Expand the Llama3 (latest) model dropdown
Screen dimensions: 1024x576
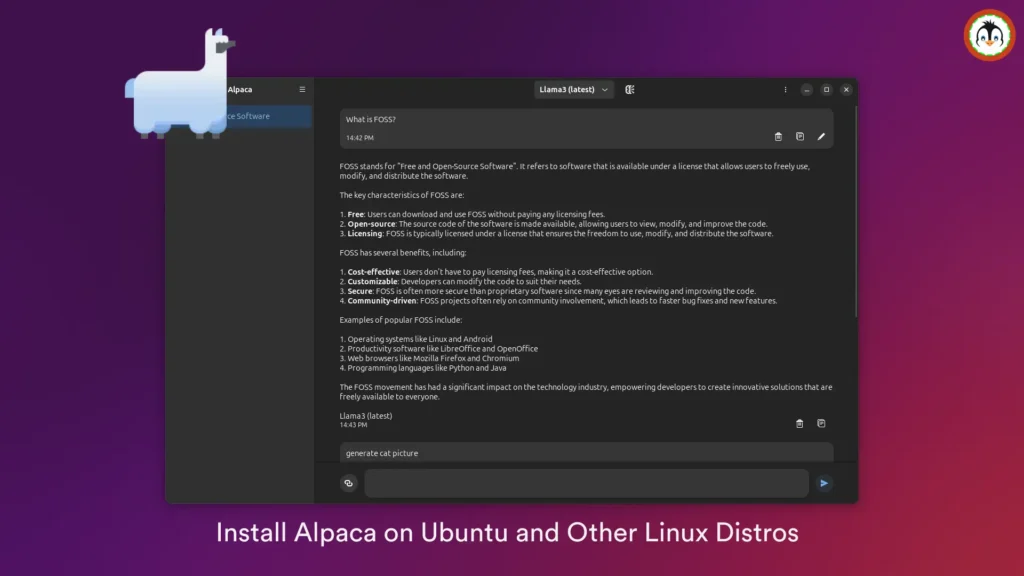point(574,90)
